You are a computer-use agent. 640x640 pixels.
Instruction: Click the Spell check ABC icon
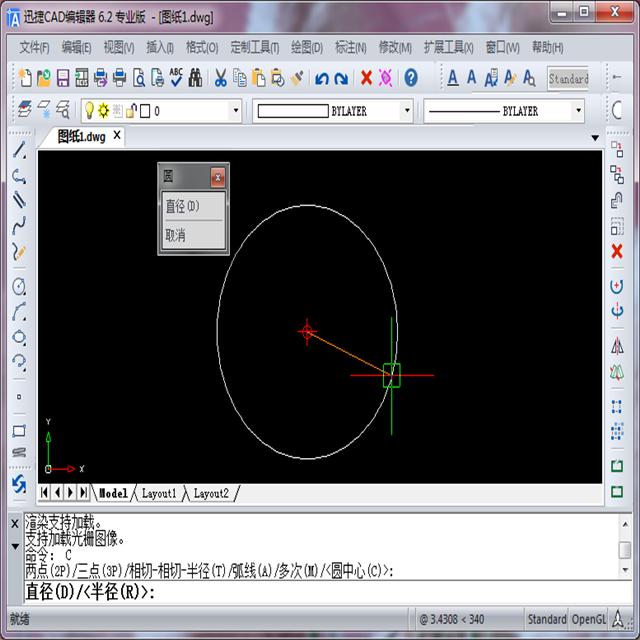coord(176,78)
